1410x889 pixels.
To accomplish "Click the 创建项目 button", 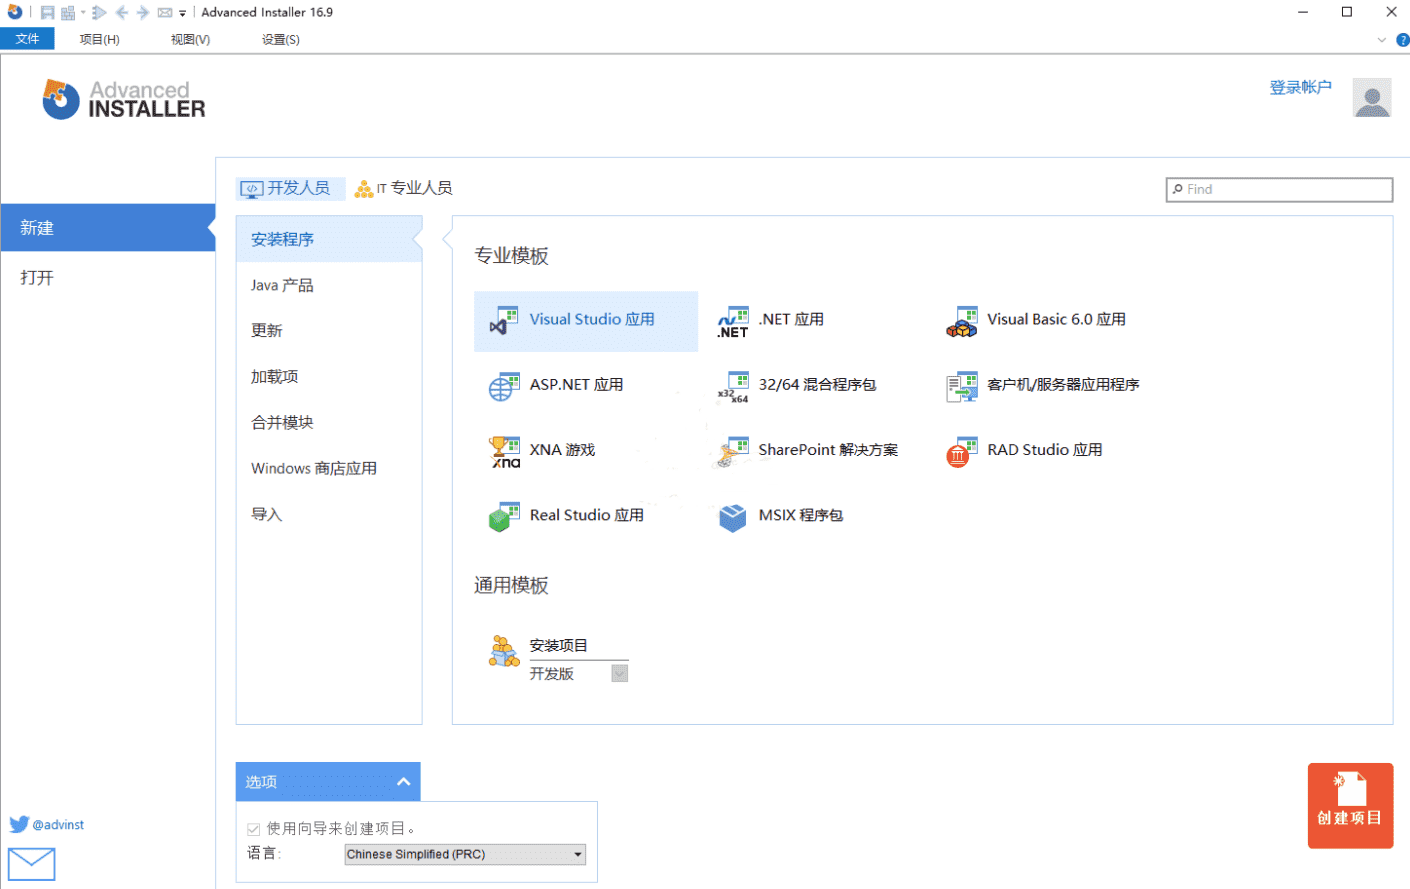I will pyautogui.click(x=1350, y=805).
